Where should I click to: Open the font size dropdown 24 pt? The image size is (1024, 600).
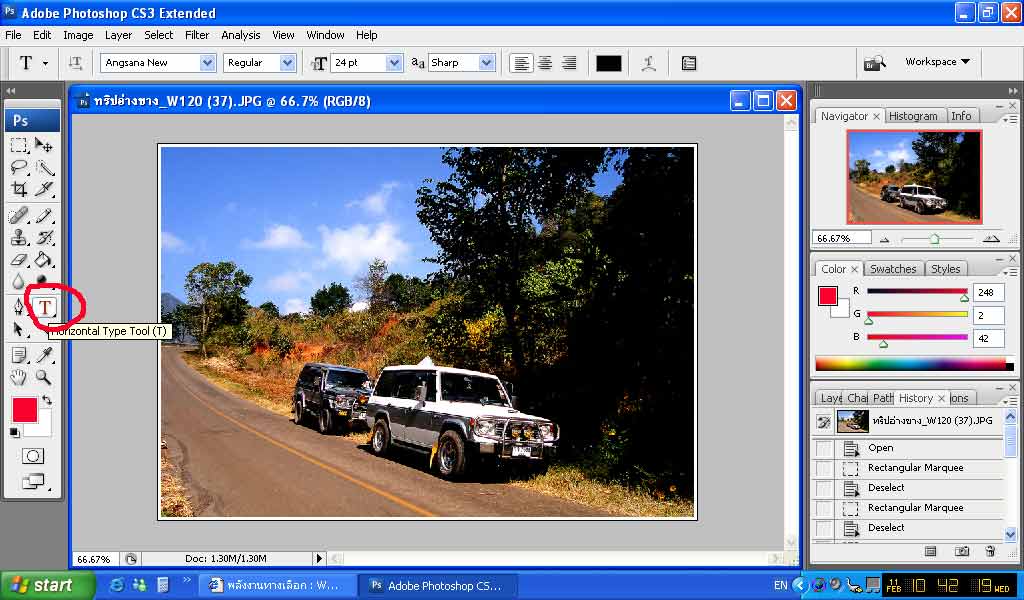[394, 63]
